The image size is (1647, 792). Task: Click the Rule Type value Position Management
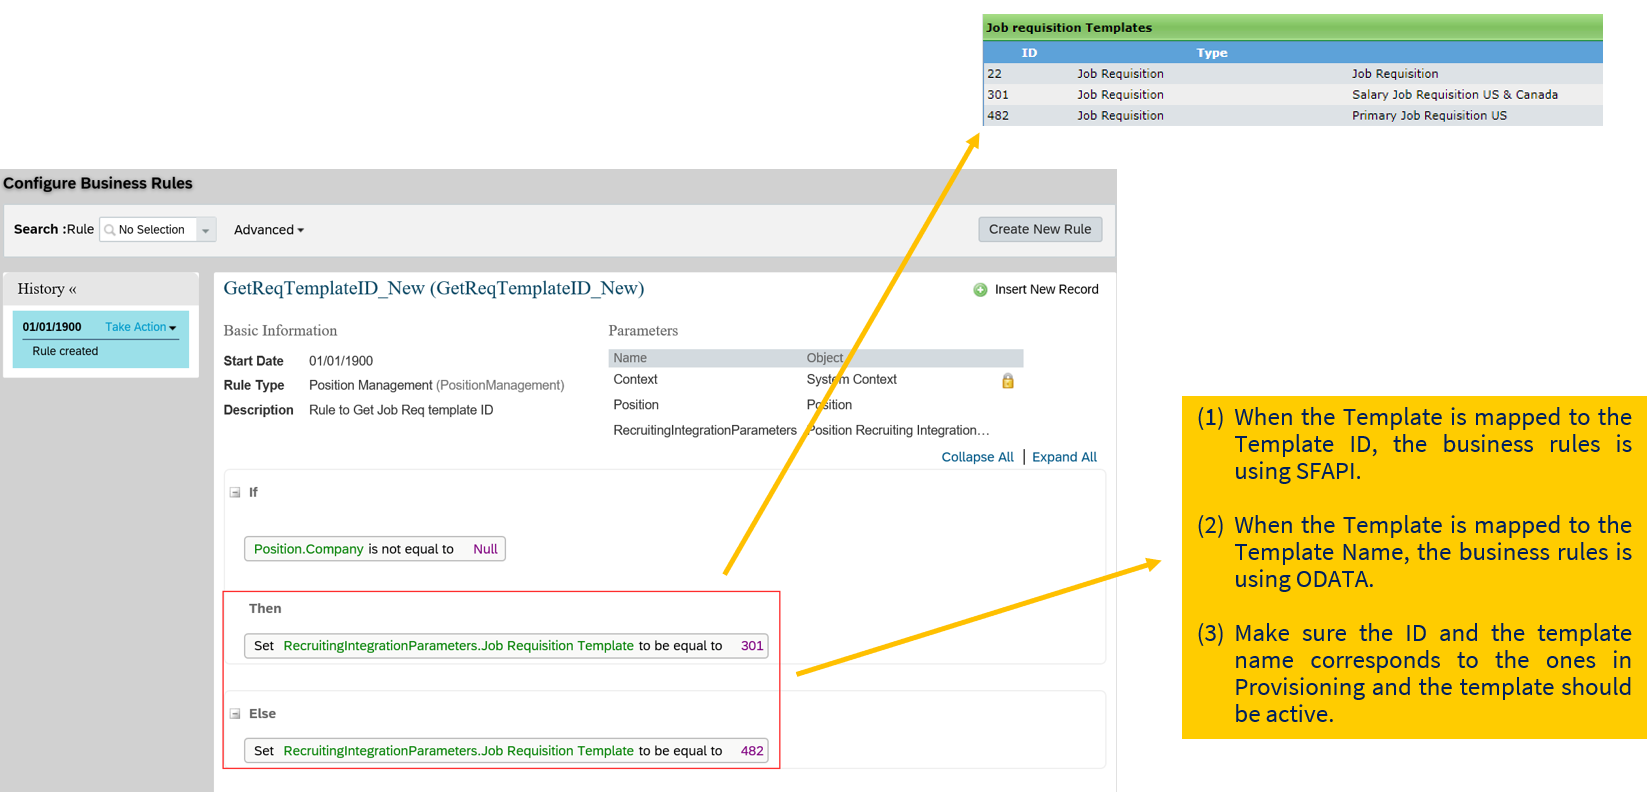(x=436, y=386)
